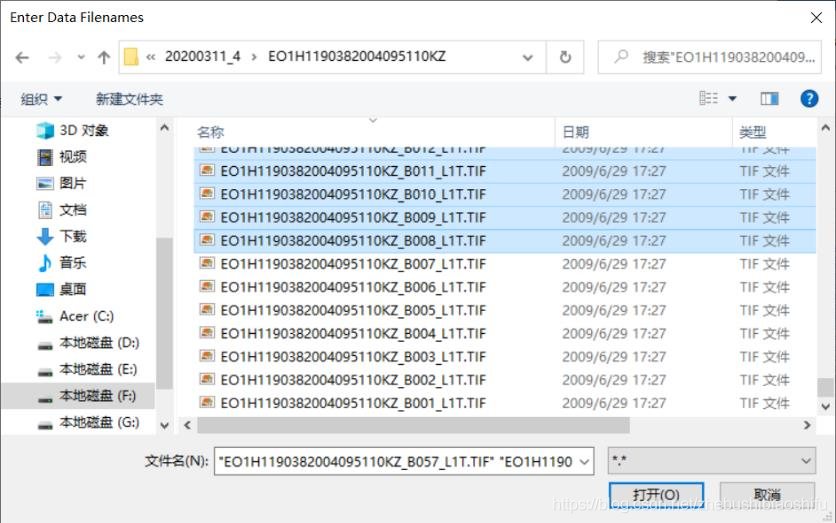
Task: Click 新建文件夹 to create folder
Action: (x=129, y=99)
